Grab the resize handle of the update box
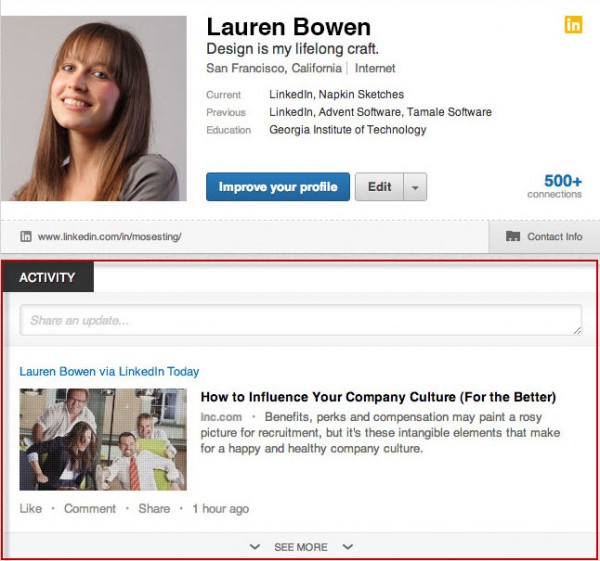Screen dimensions: 600x561 pos(577,329)
